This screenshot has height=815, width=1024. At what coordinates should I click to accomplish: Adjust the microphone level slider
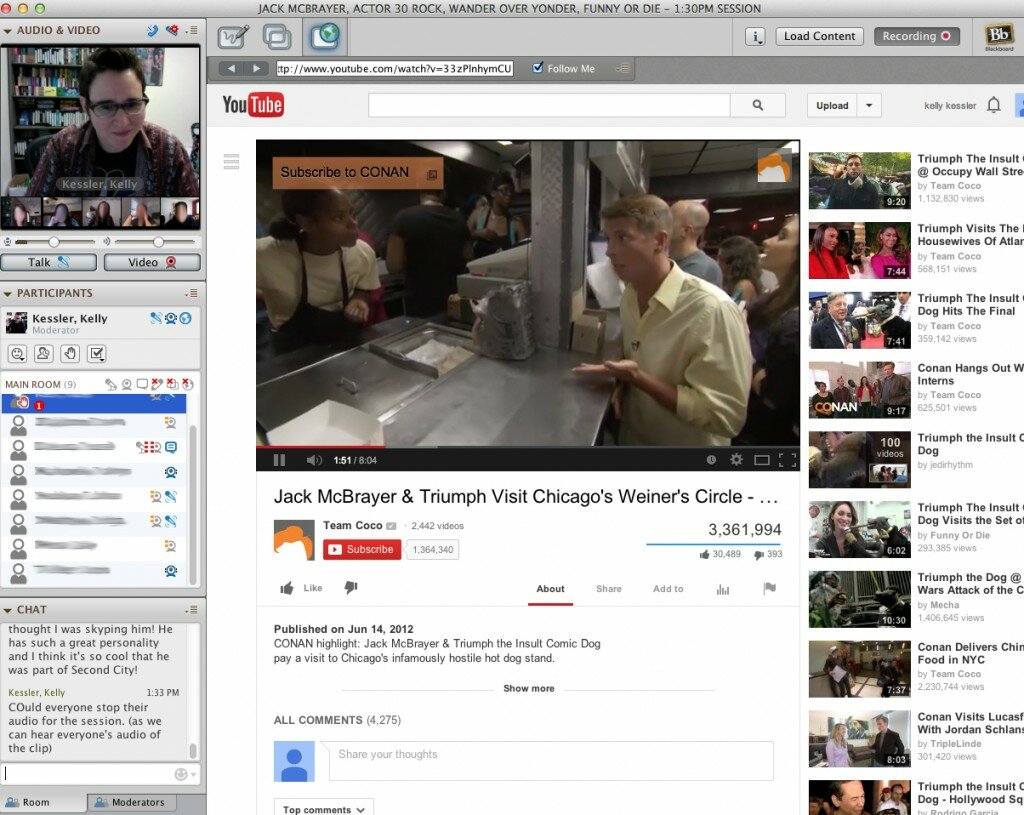[54, 242]
